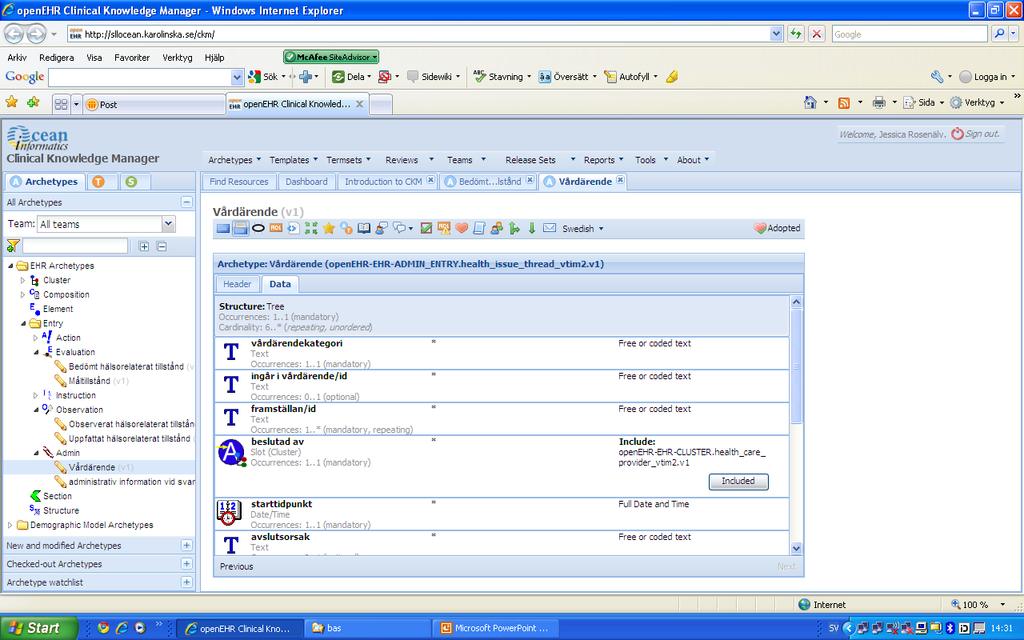This screenshot has width=1024, height=640.
Task: Switch to Dashboard tab
Action: [306, 182]
